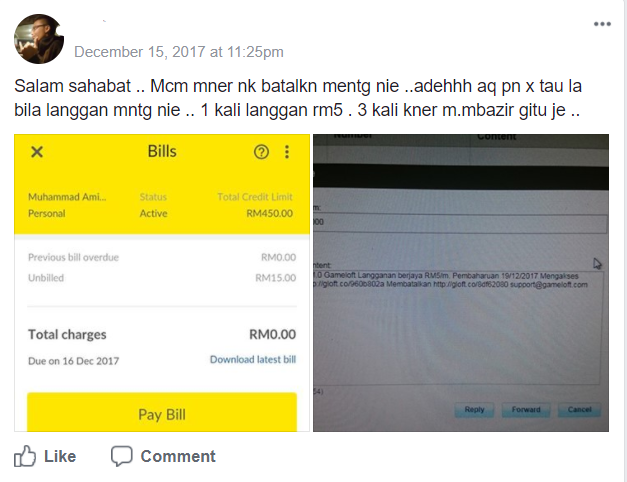Click the Reply button in message window
This screenshot has width=627, height=482.
474,410
